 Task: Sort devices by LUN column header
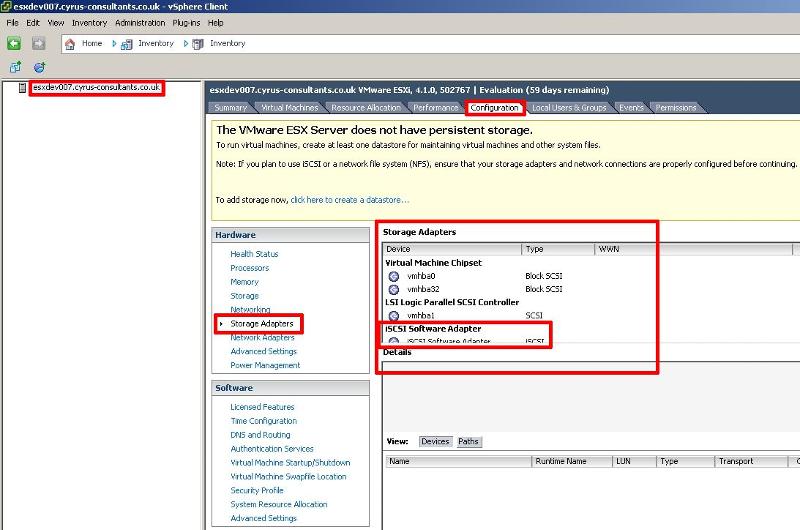(x=634, y=462)
